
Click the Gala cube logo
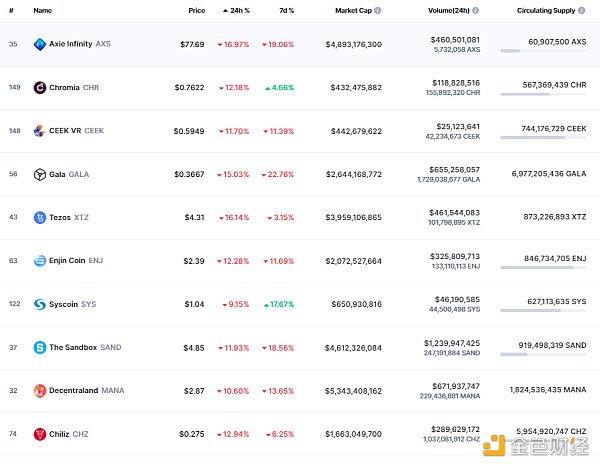[x=40, y=174]
